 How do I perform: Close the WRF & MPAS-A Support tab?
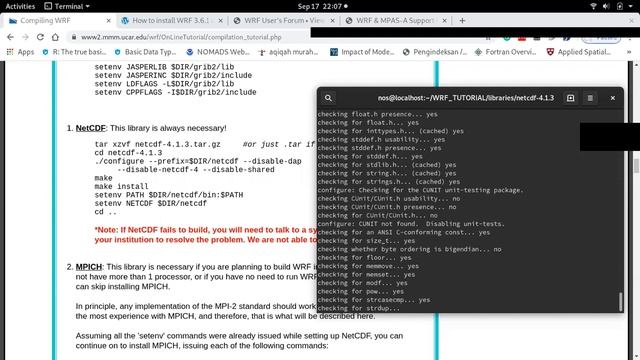444,20
